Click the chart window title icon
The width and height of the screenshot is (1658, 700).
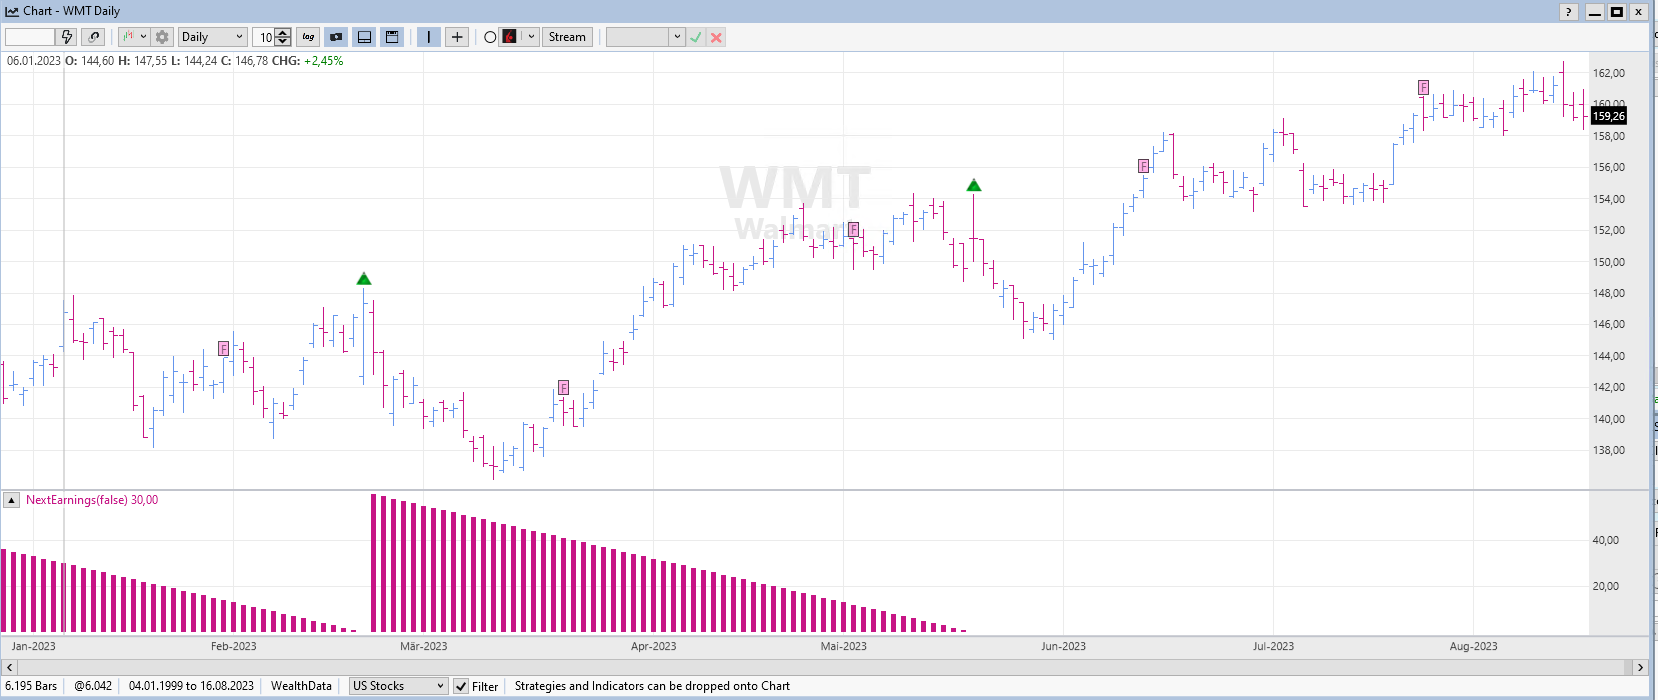(x=12, y=11)
